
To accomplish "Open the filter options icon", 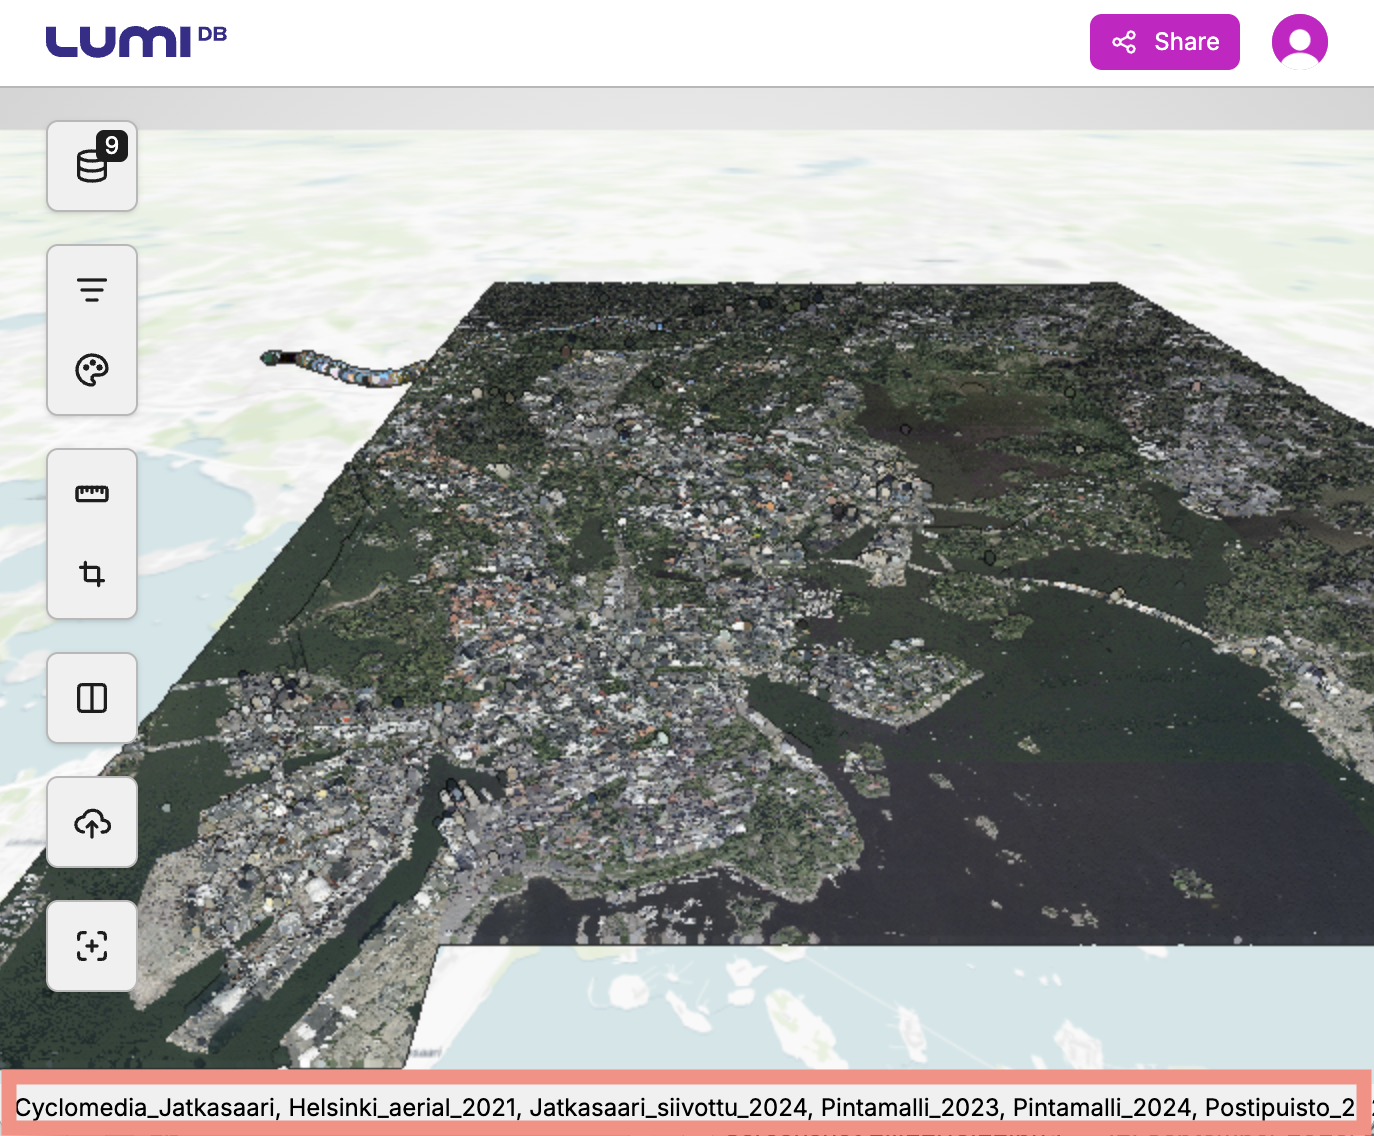I will tap(92, 290).
